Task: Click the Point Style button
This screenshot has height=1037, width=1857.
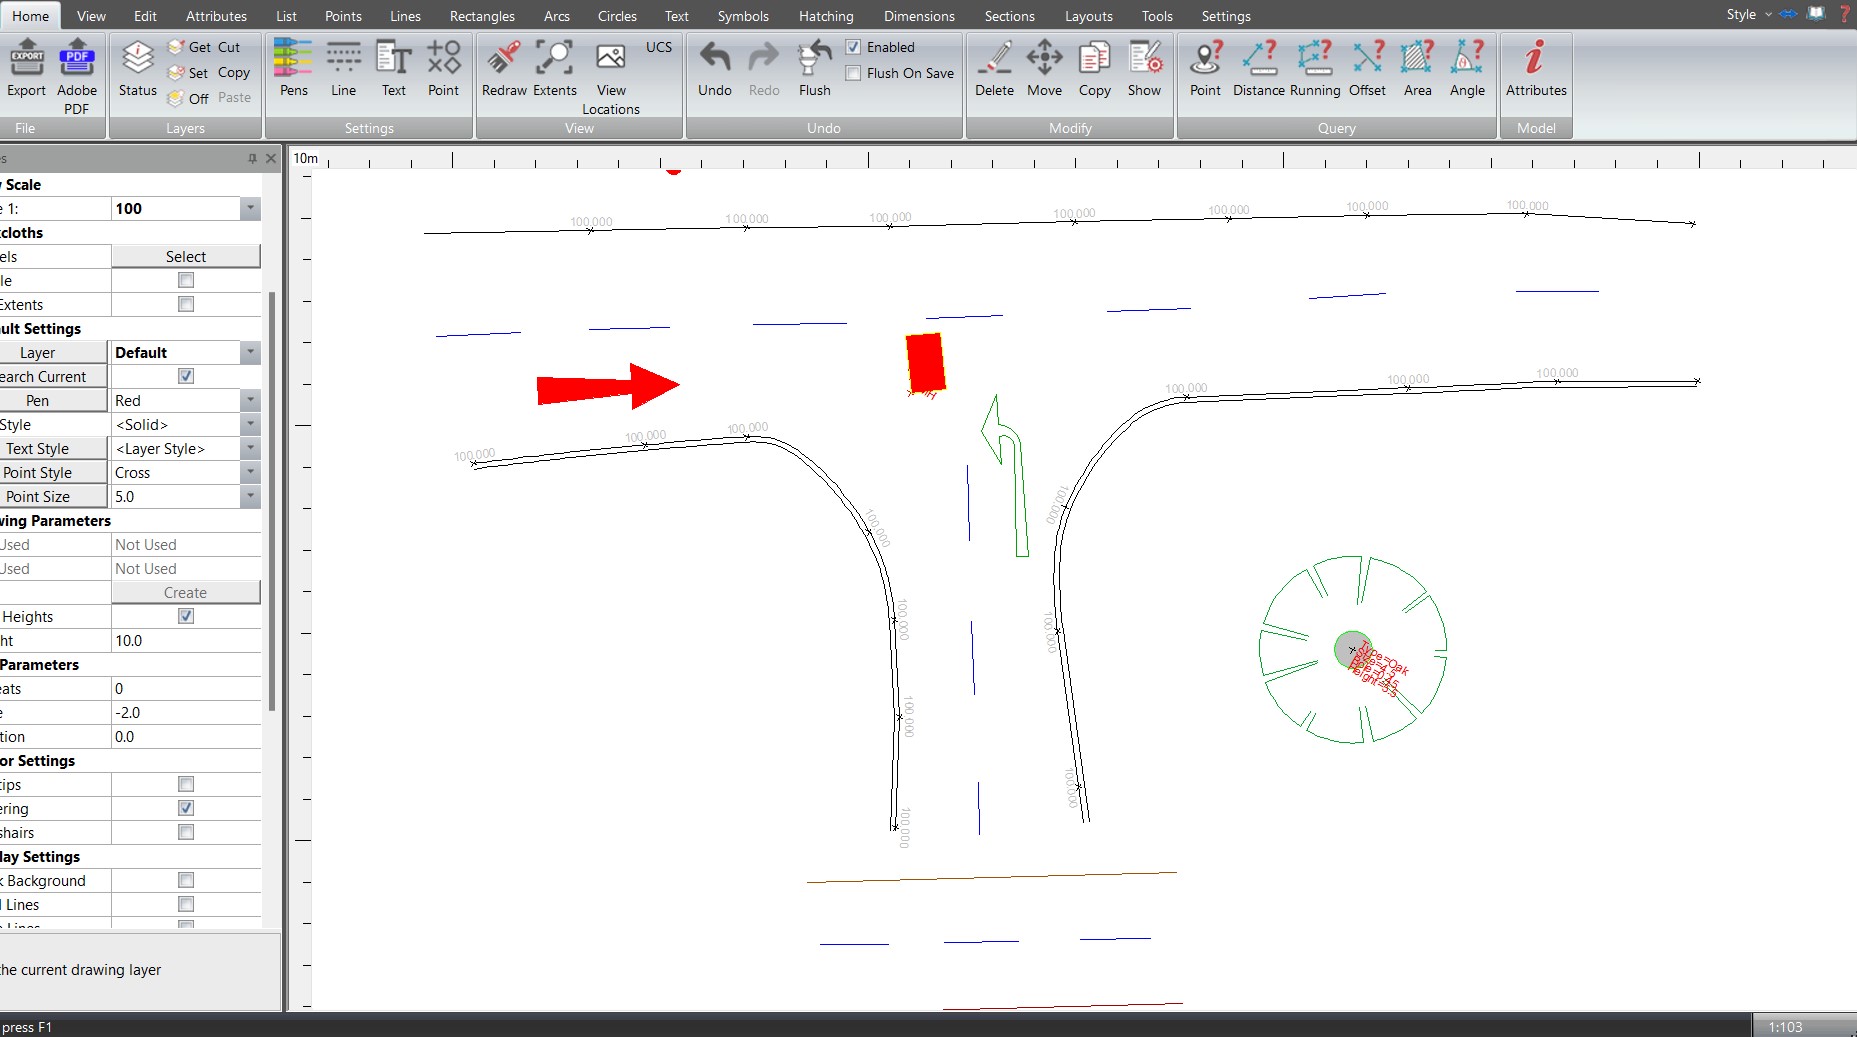Action: click(x=52, y=472)
